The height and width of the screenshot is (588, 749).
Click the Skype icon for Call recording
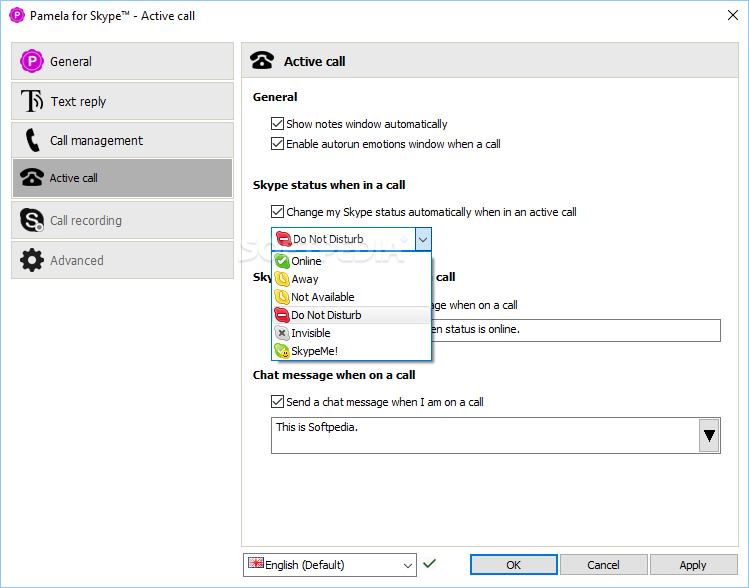(x=32, y=220)
